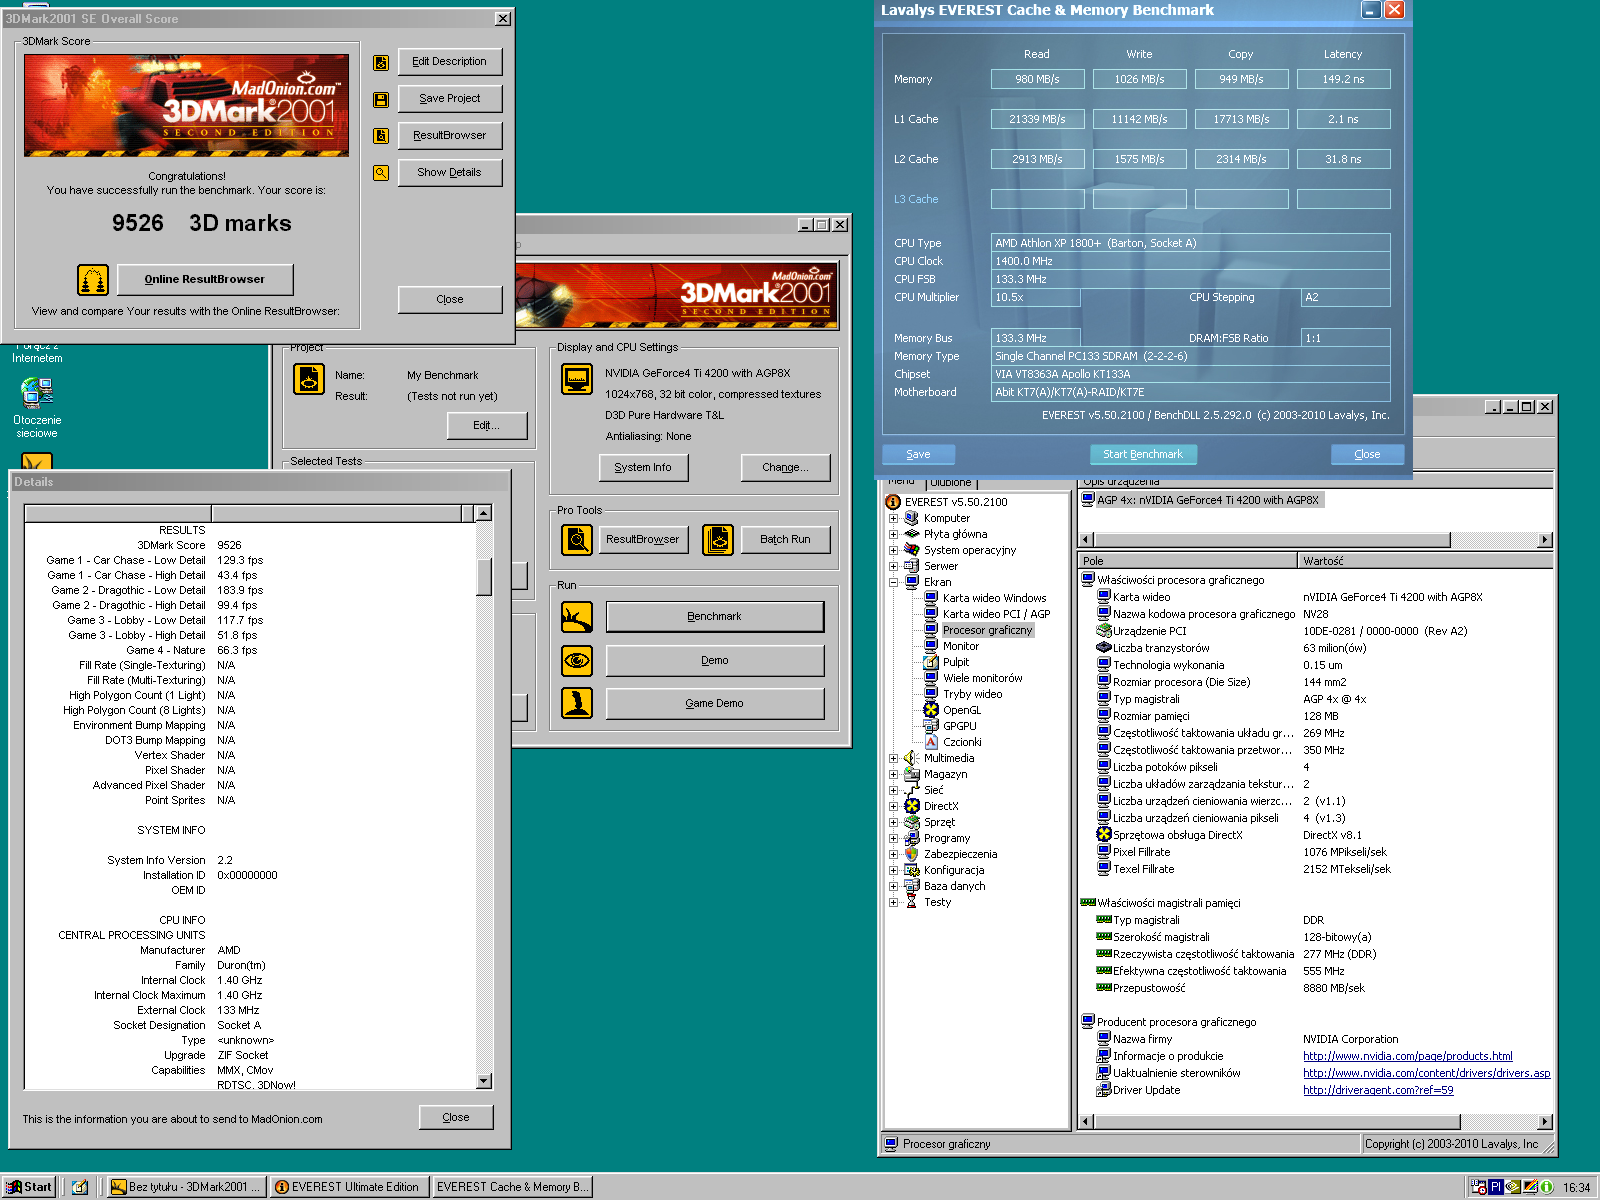Expand the DirectX tree node
This screenshot has height=1200, width=1600.
[893, 806]
